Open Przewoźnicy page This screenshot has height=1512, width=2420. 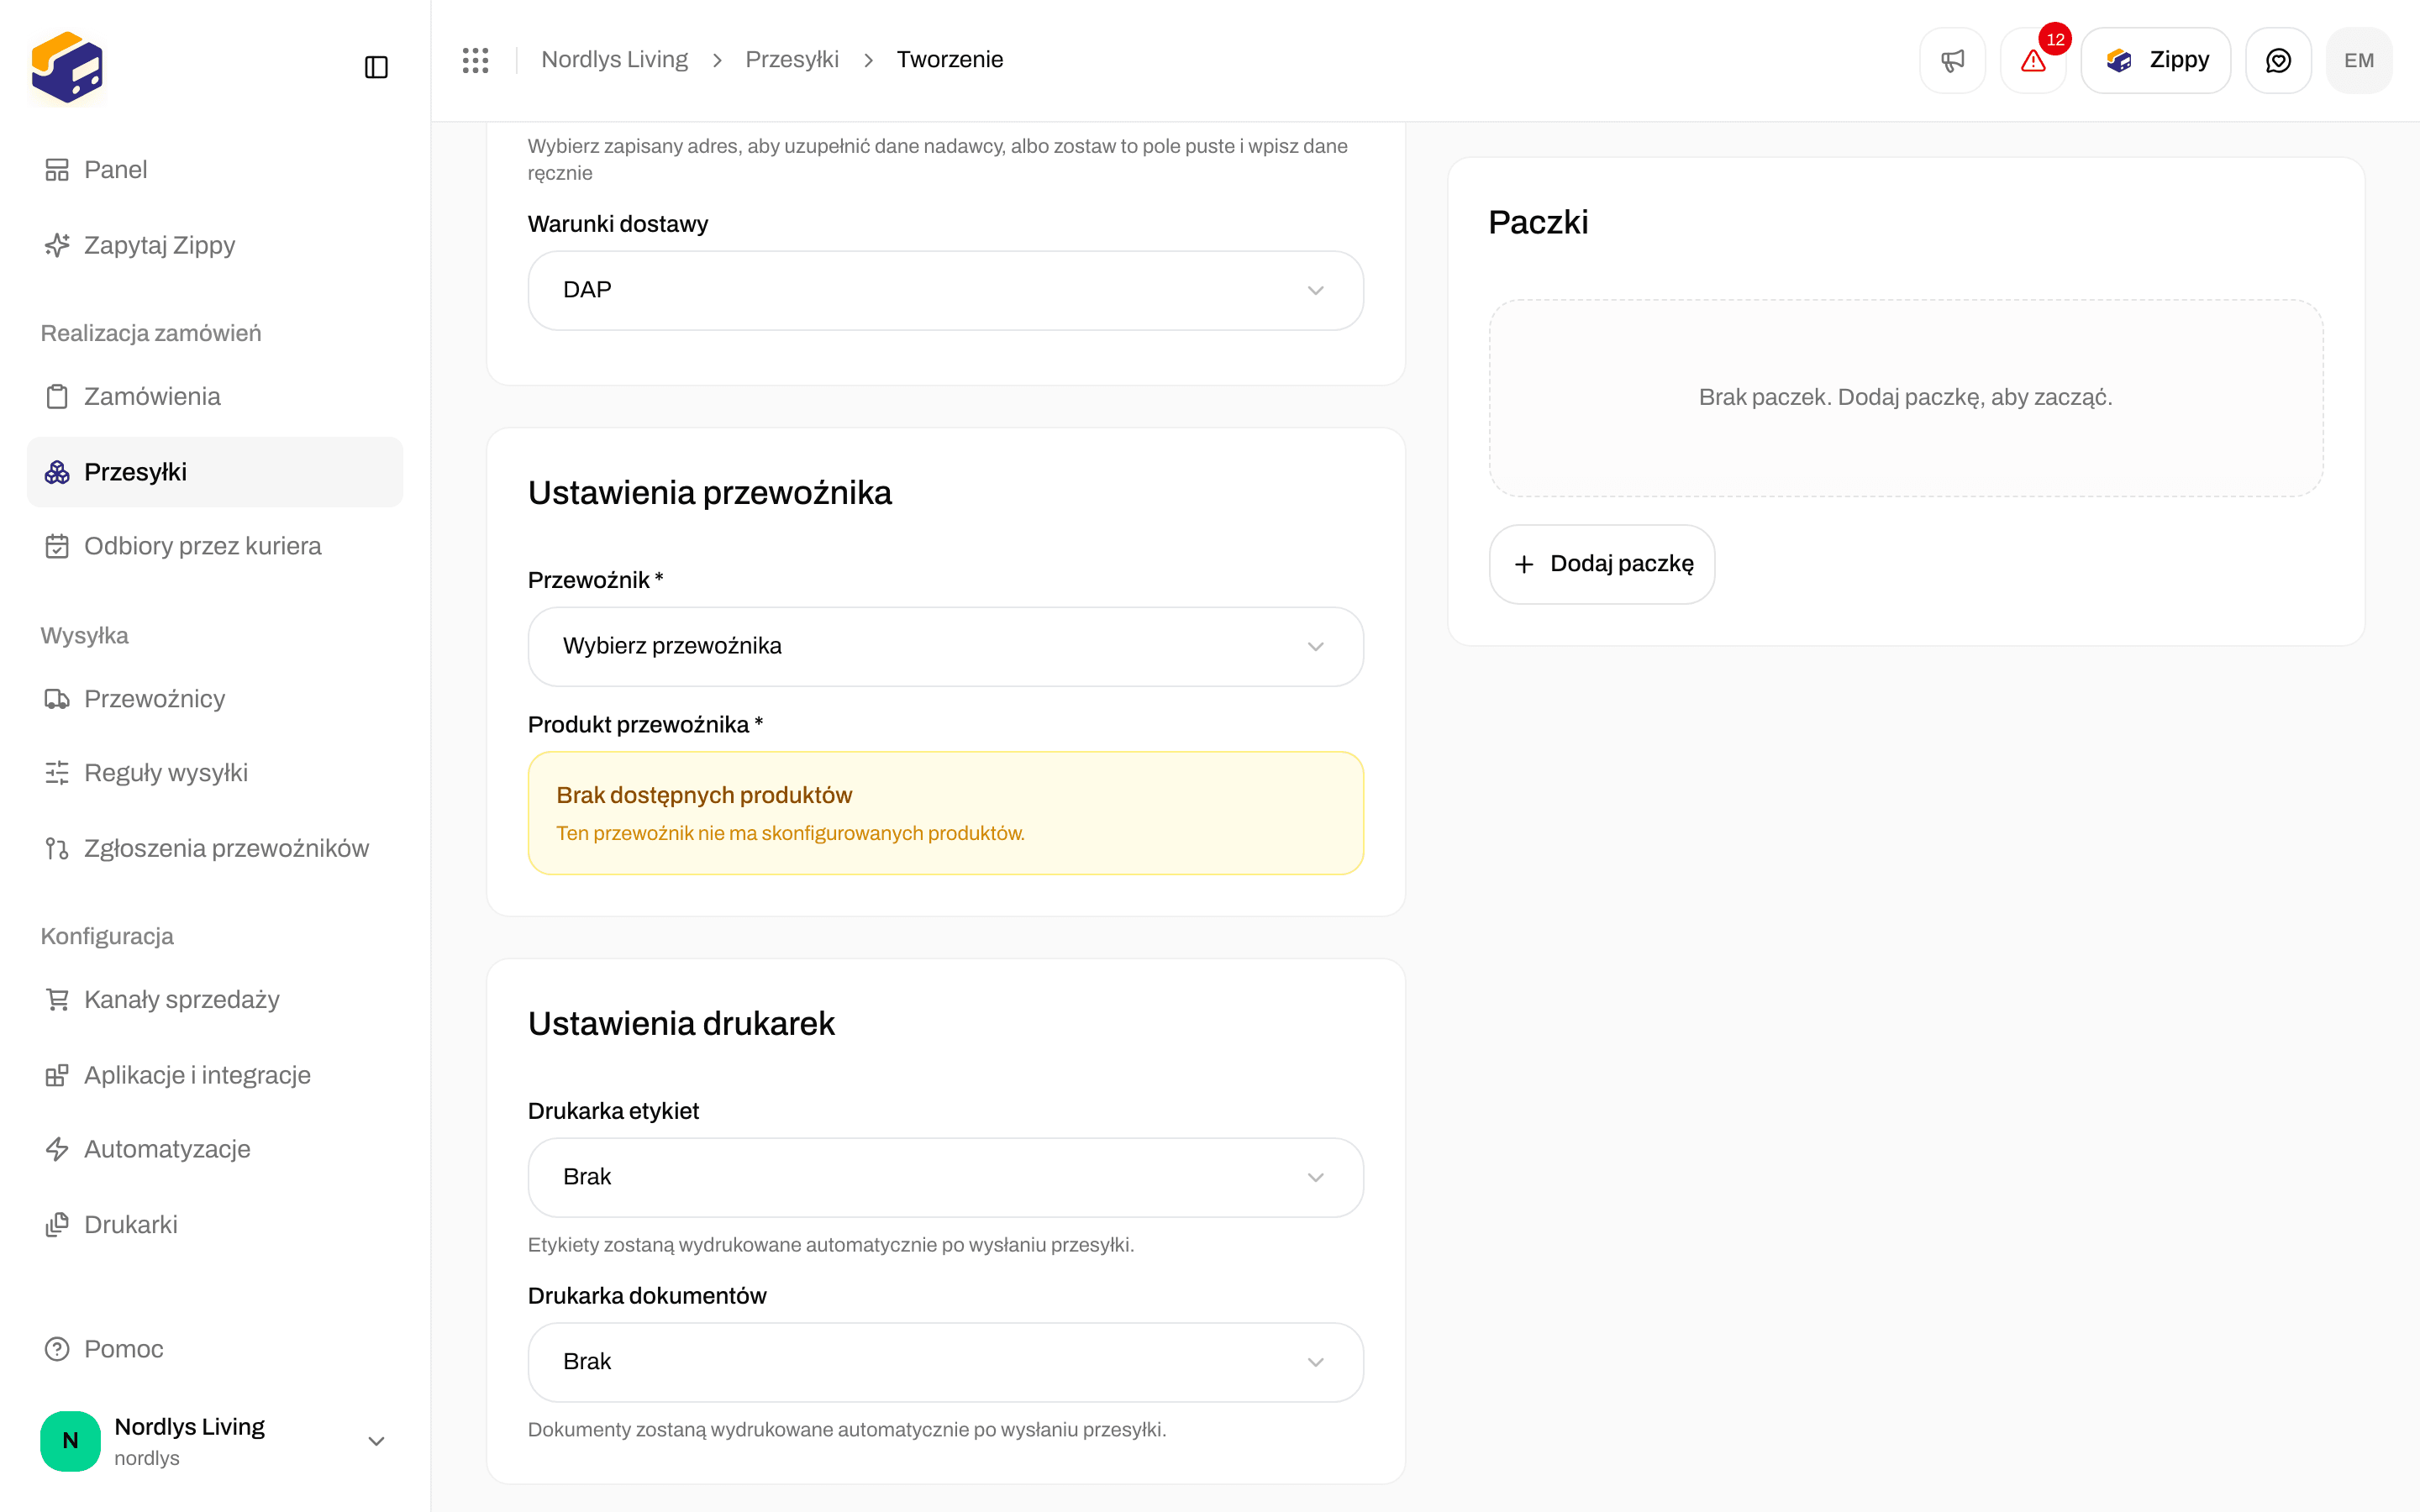(215, 699)
